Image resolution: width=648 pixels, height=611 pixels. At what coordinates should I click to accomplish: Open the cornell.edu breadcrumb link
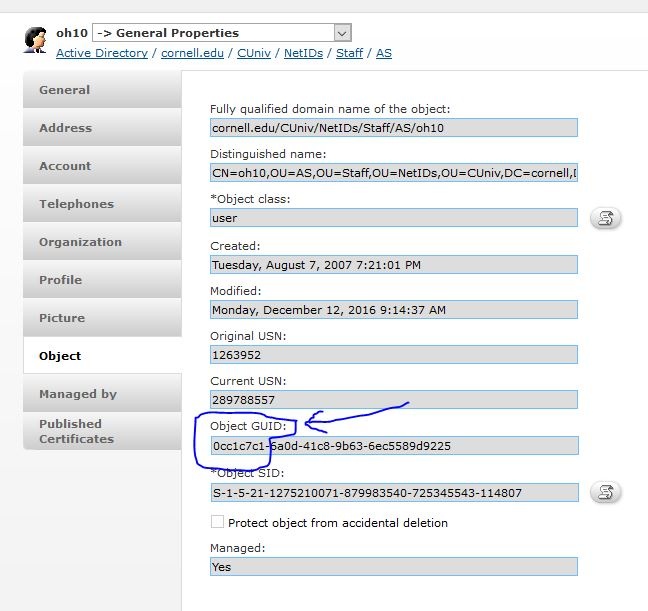click(193, 53)
